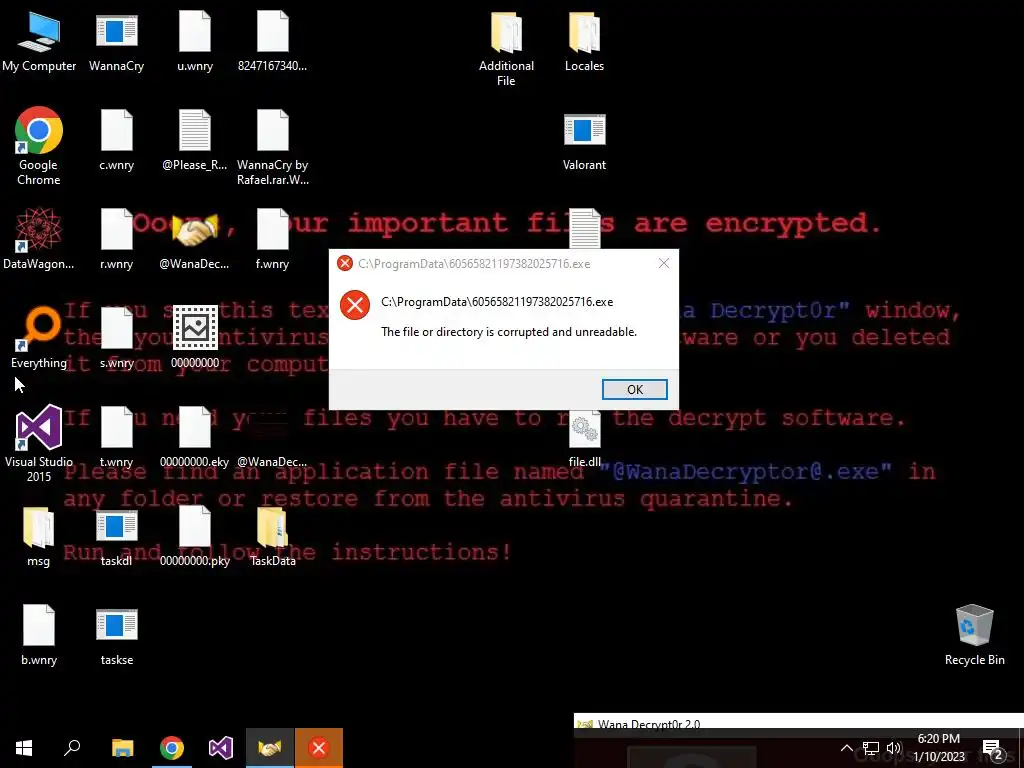Image resolution: width=1024 pixels, height=768 pixels.
Task: Select WannaCry by Rafael.rar file icon
Action: pos(272,147)
